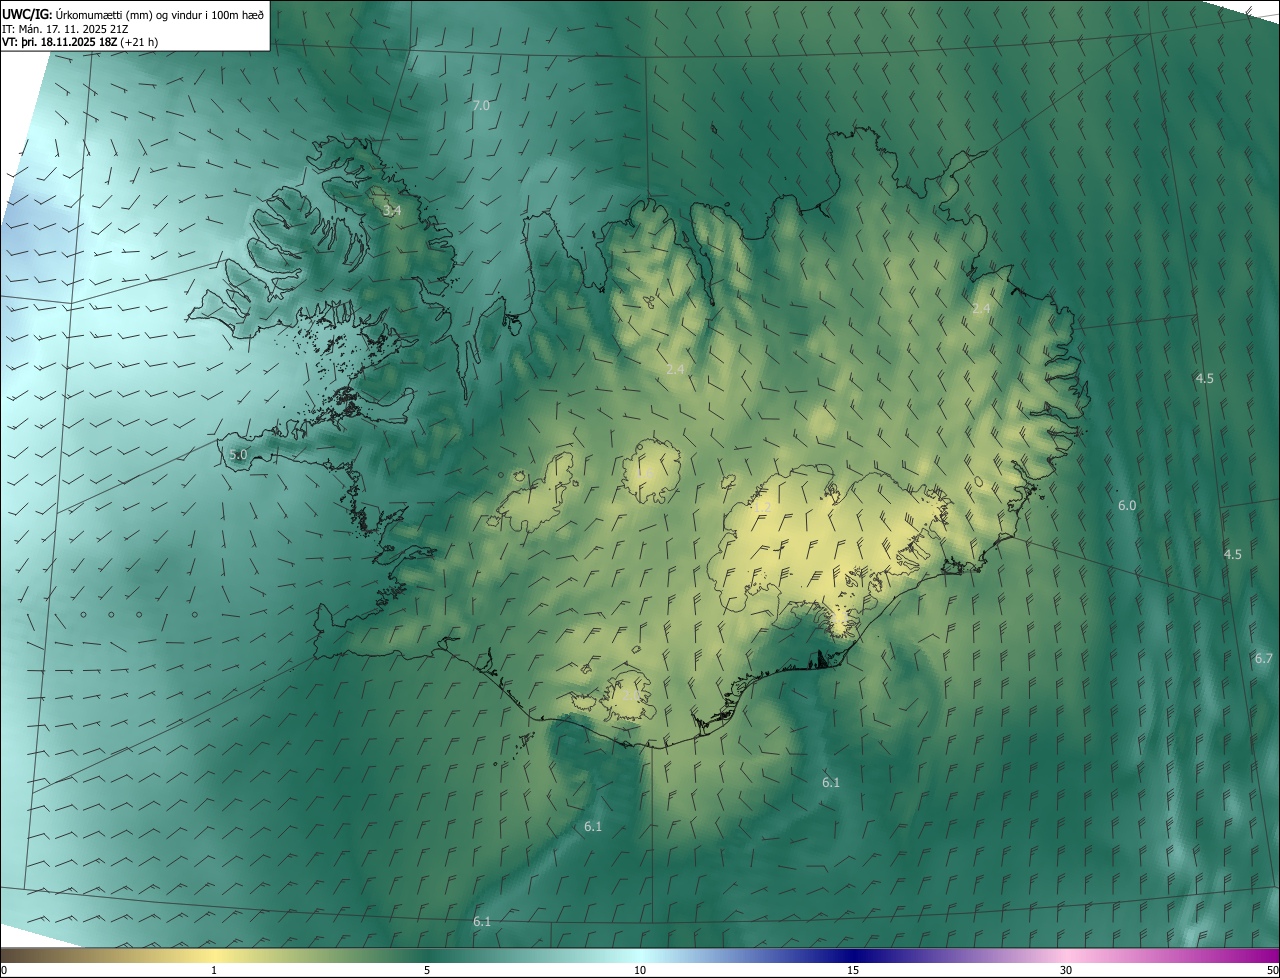Click the '5' tick on the colour scale
This screenshot has height=978, width=1280.
[x=427, y=970]
